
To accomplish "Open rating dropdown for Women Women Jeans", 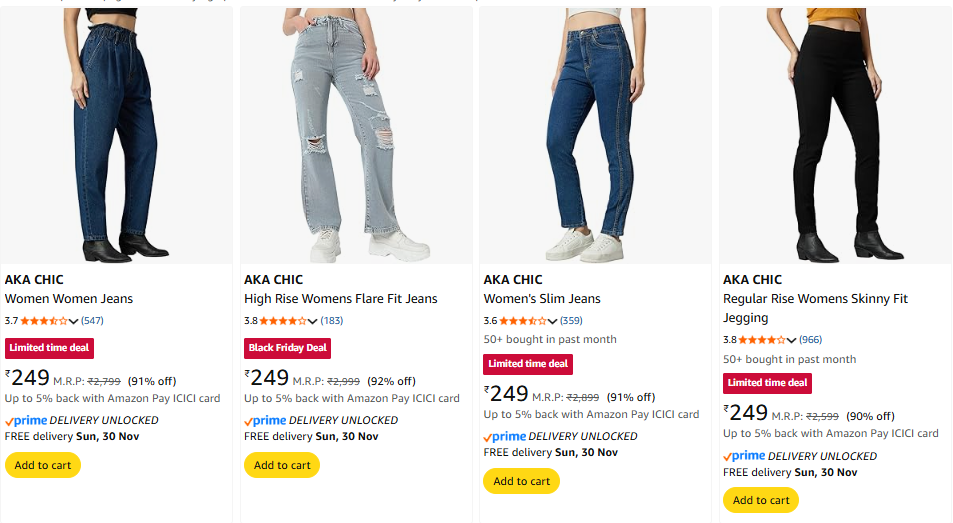I will pos(73,321).
